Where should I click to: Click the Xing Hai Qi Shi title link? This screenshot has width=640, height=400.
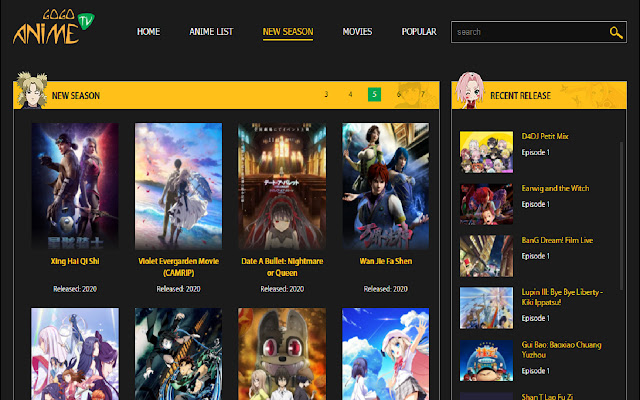[x=75, y=261]
